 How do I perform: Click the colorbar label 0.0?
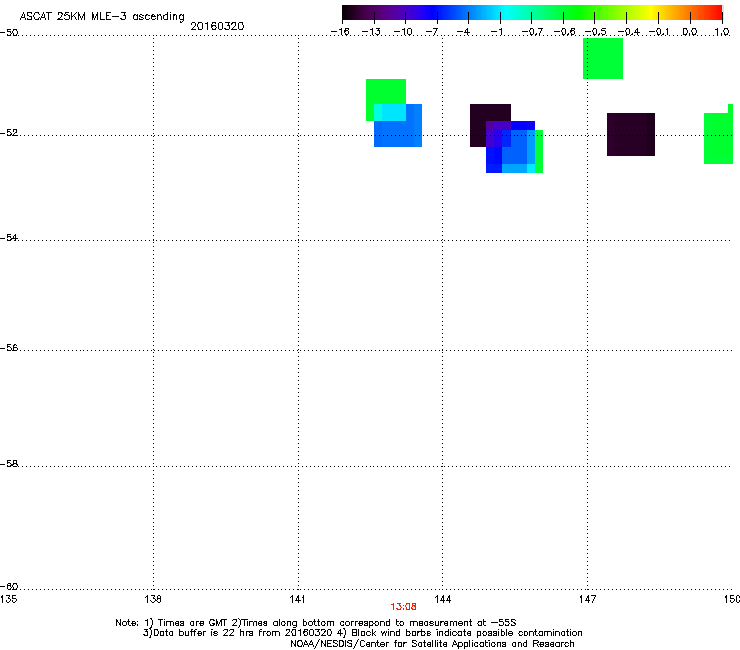[690, 32]
